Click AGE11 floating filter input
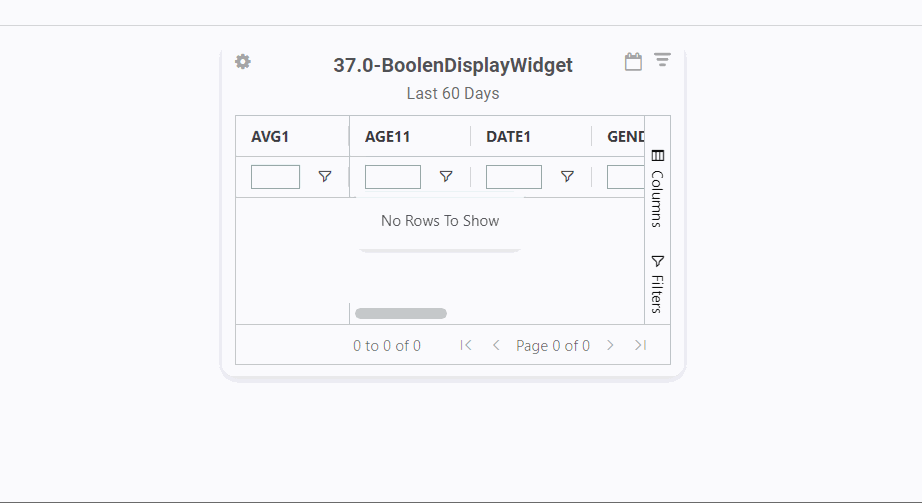The image size is (922, 503). (x=393, y=177)
